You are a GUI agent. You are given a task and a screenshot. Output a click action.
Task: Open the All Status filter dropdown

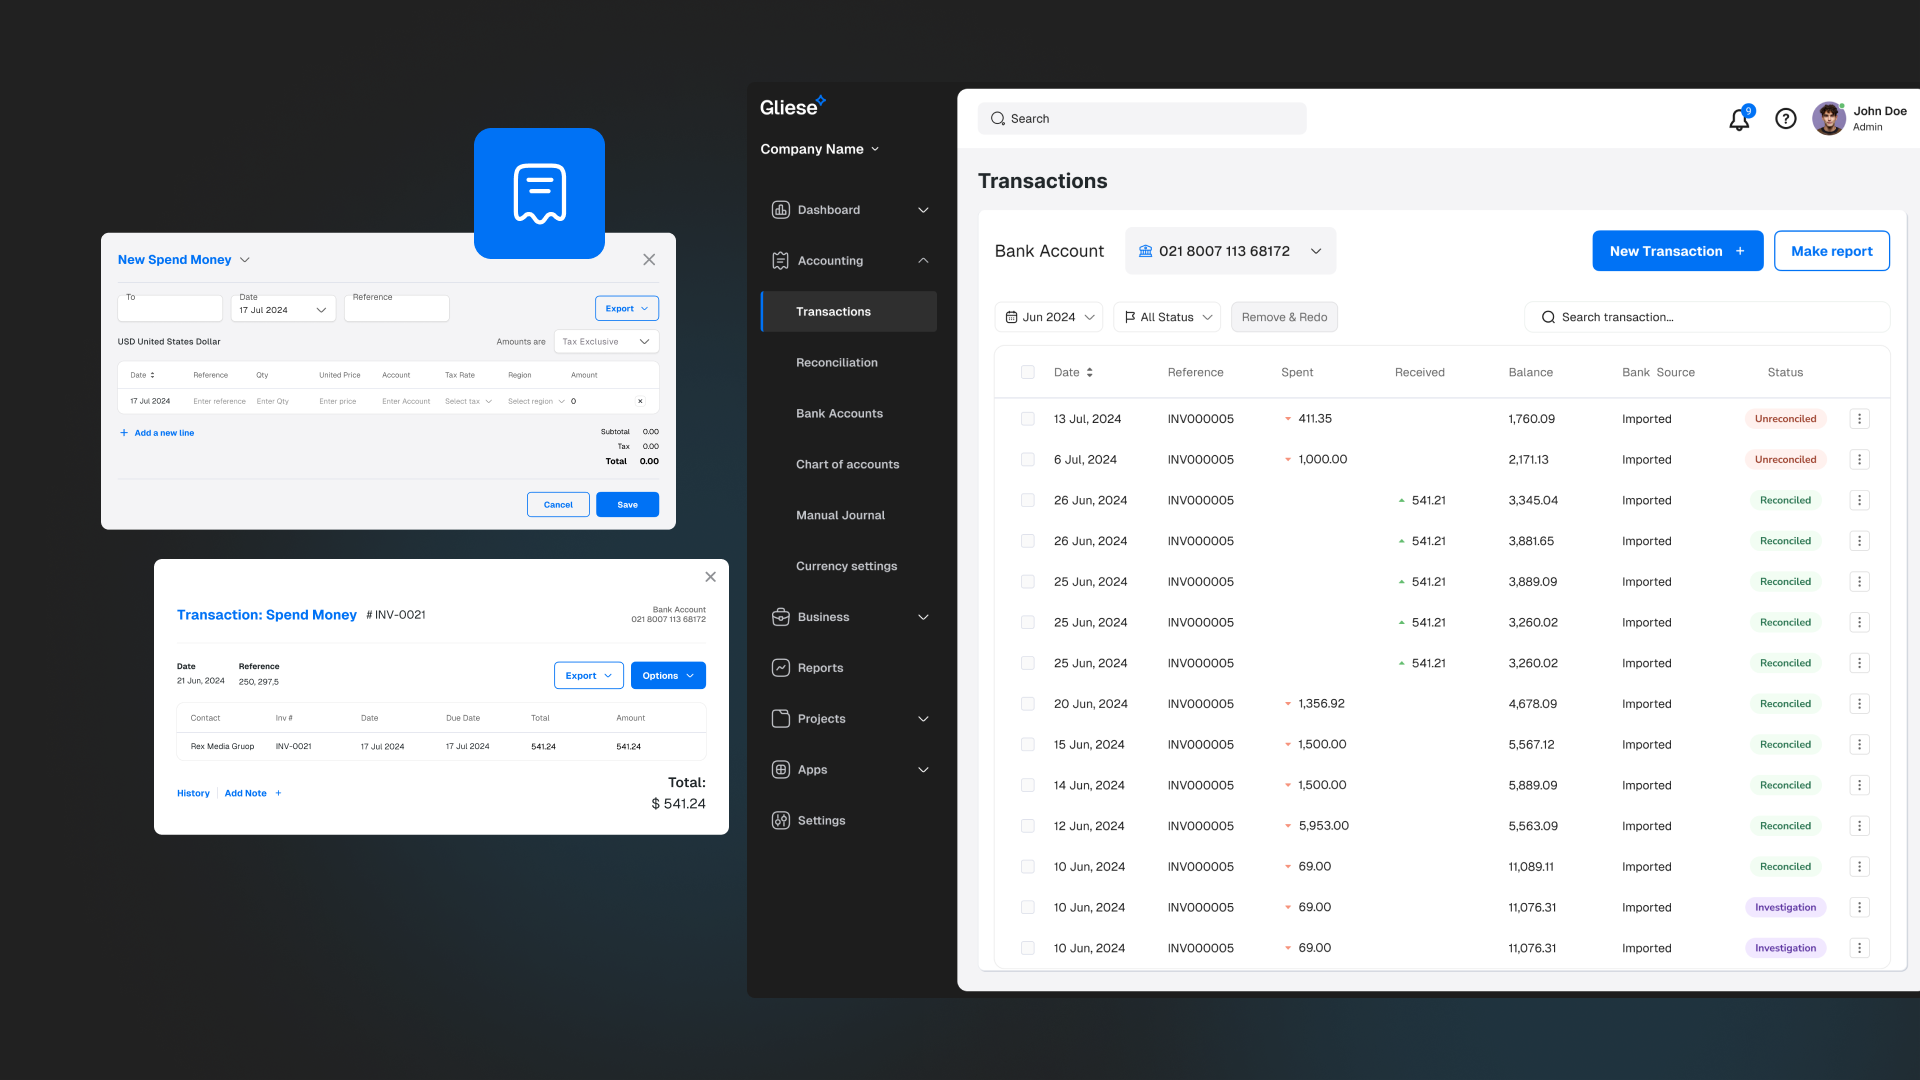click(1167, 317)
